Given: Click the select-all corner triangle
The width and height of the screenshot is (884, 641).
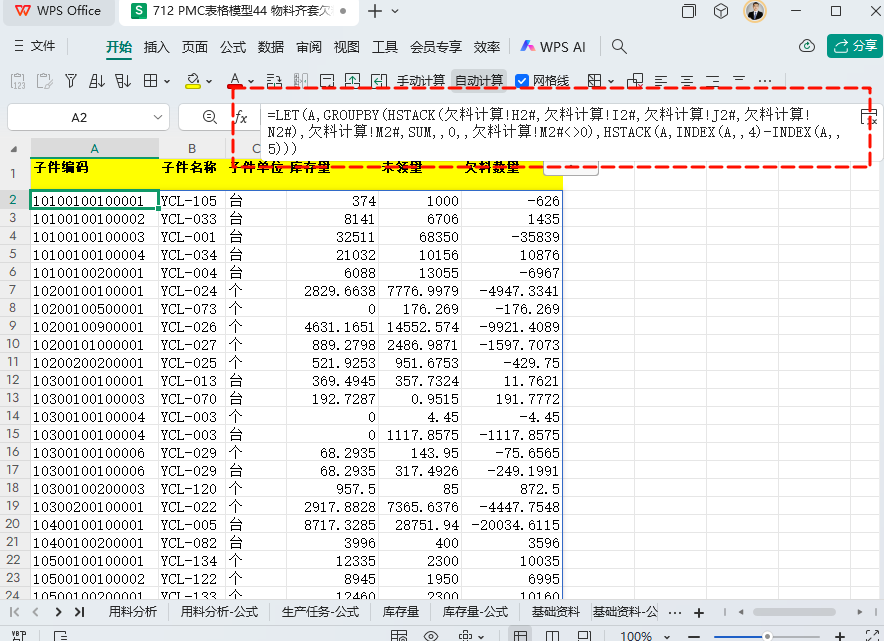Looking at the screenshot, I should (14, 149).
